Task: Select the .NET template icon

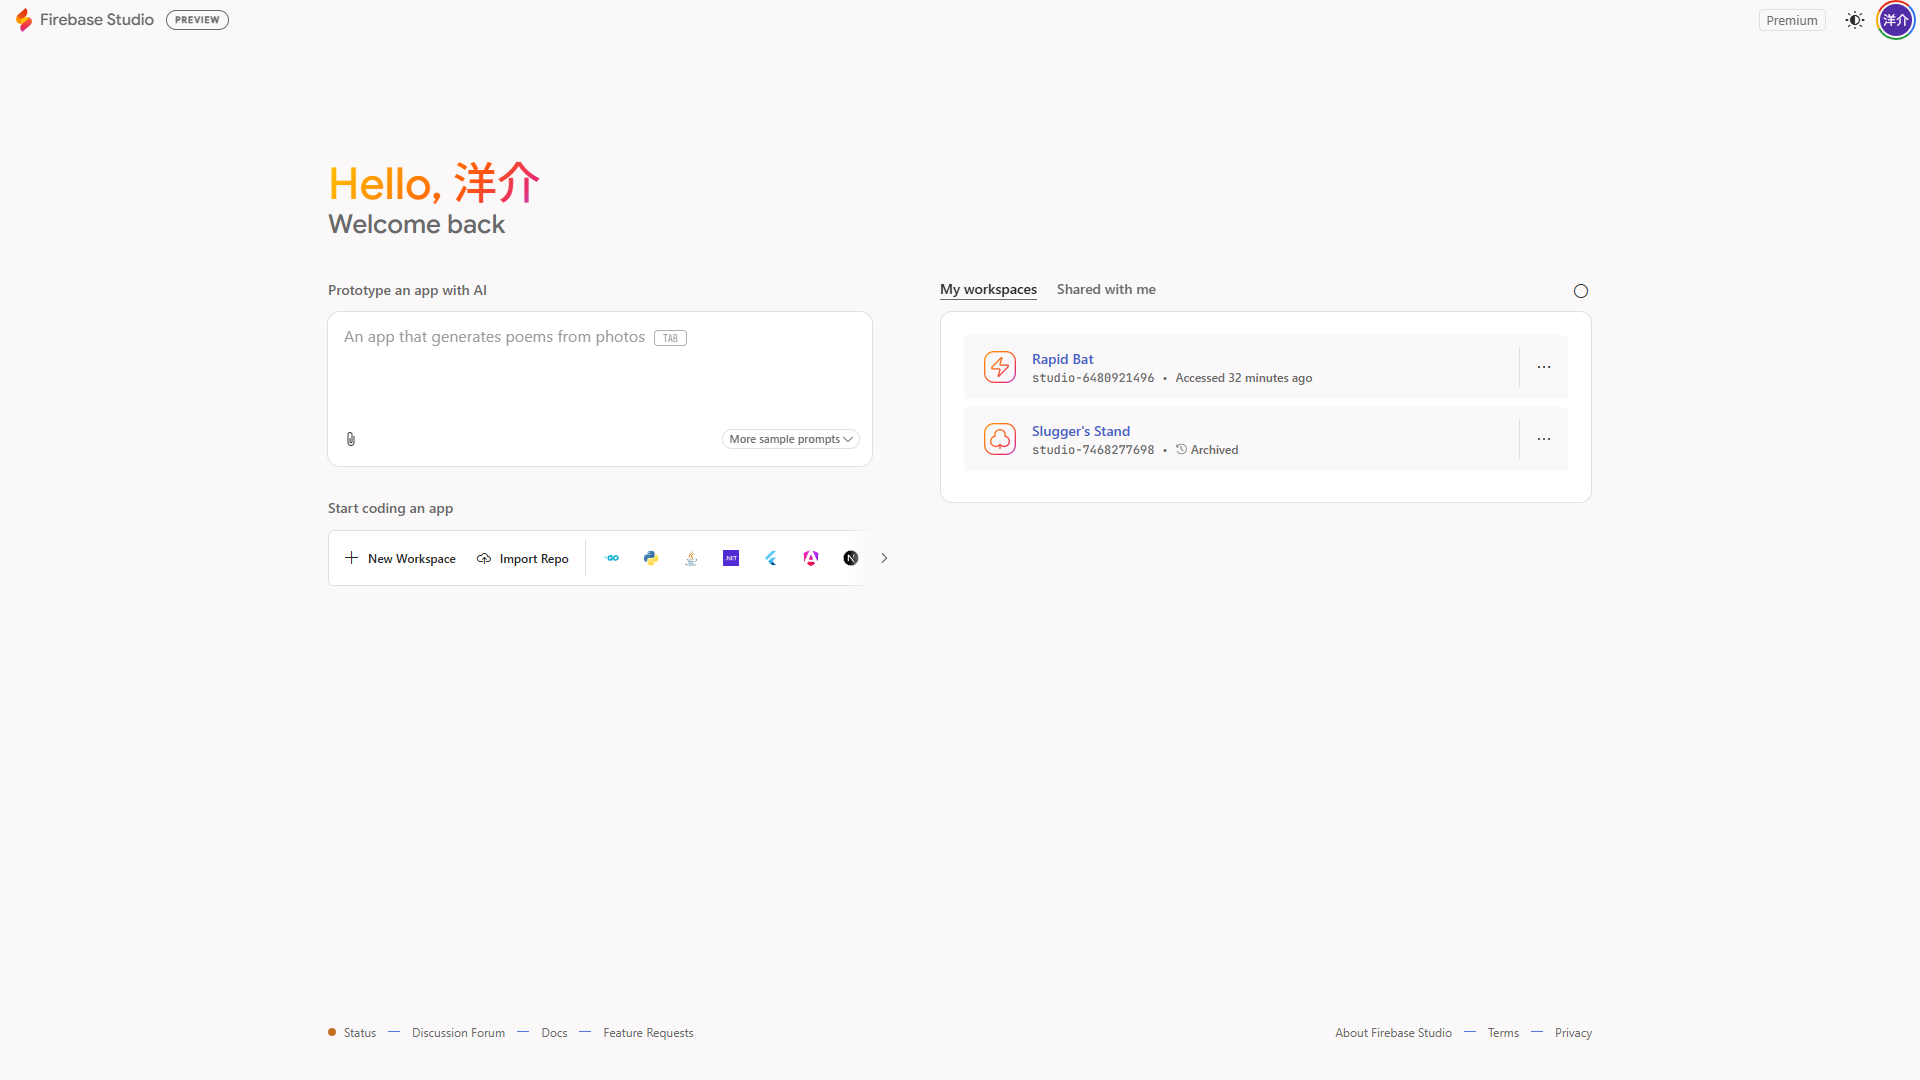Action: [x=731, y=558]
